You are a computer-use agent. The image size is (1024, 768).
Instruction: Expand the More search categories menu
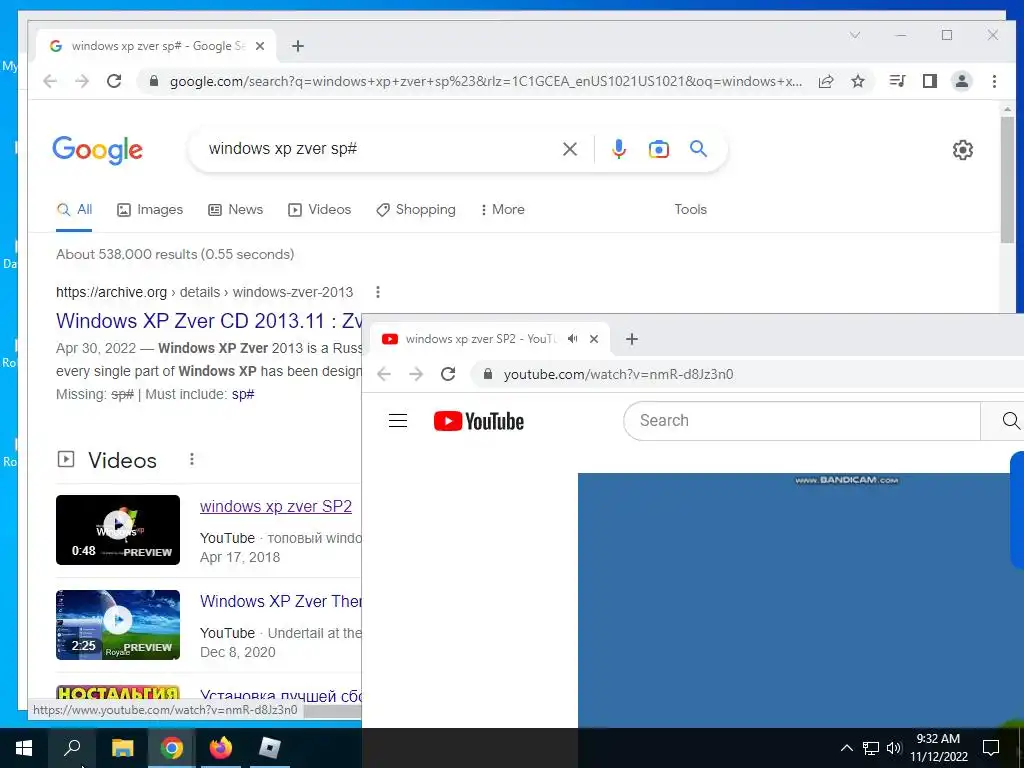click(502, 210)
